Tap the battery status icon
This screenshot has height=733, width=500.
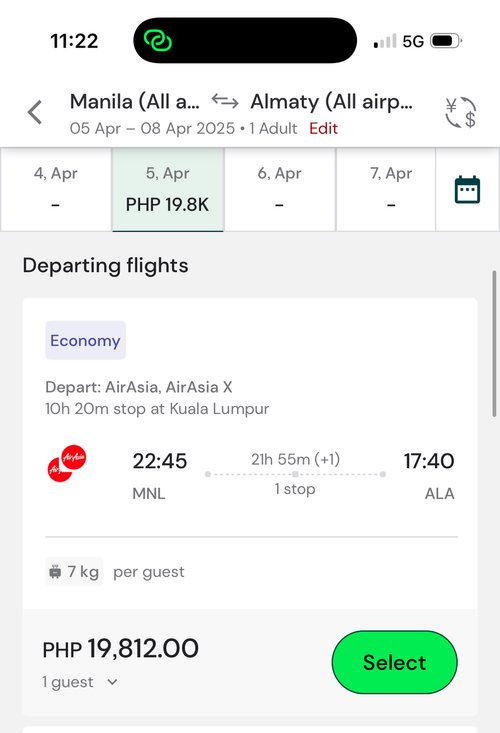446,41
